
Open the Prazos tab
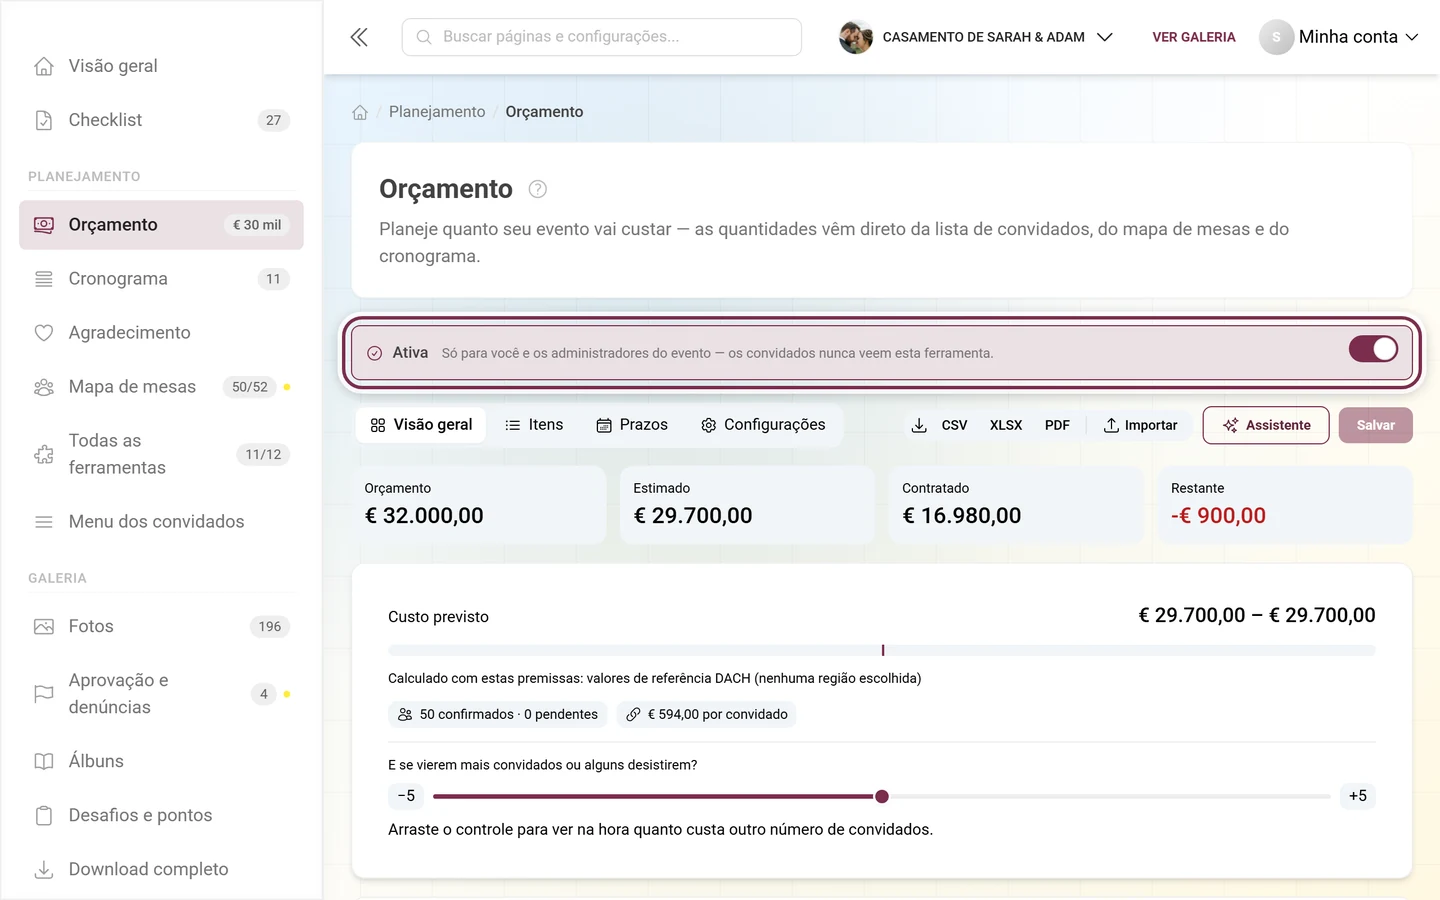(632, 425)
